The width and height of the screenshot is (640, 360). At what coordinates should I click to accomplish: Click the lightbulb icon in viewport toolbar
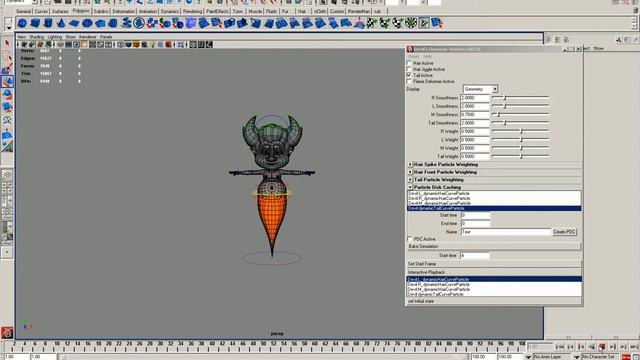[153, 44]
